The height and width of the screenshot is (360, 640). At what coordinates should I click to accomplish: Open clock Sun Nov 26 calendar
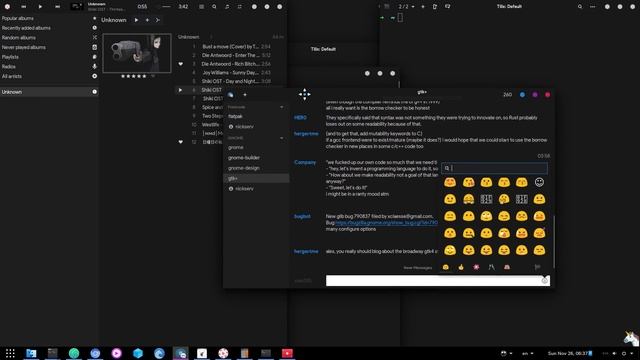tap(570, 353)
